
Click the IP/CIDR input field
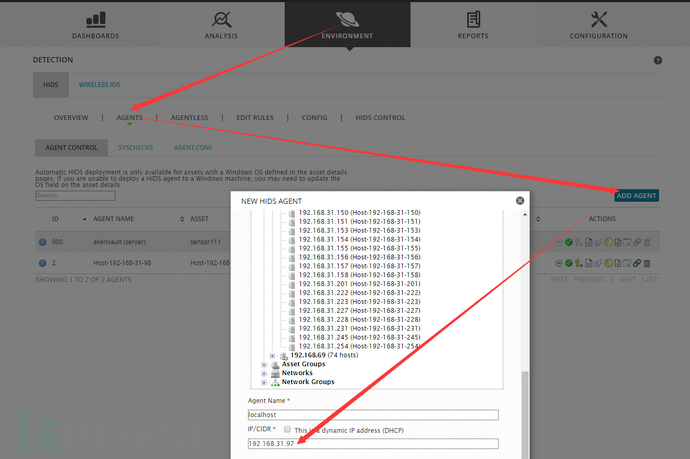373,444
